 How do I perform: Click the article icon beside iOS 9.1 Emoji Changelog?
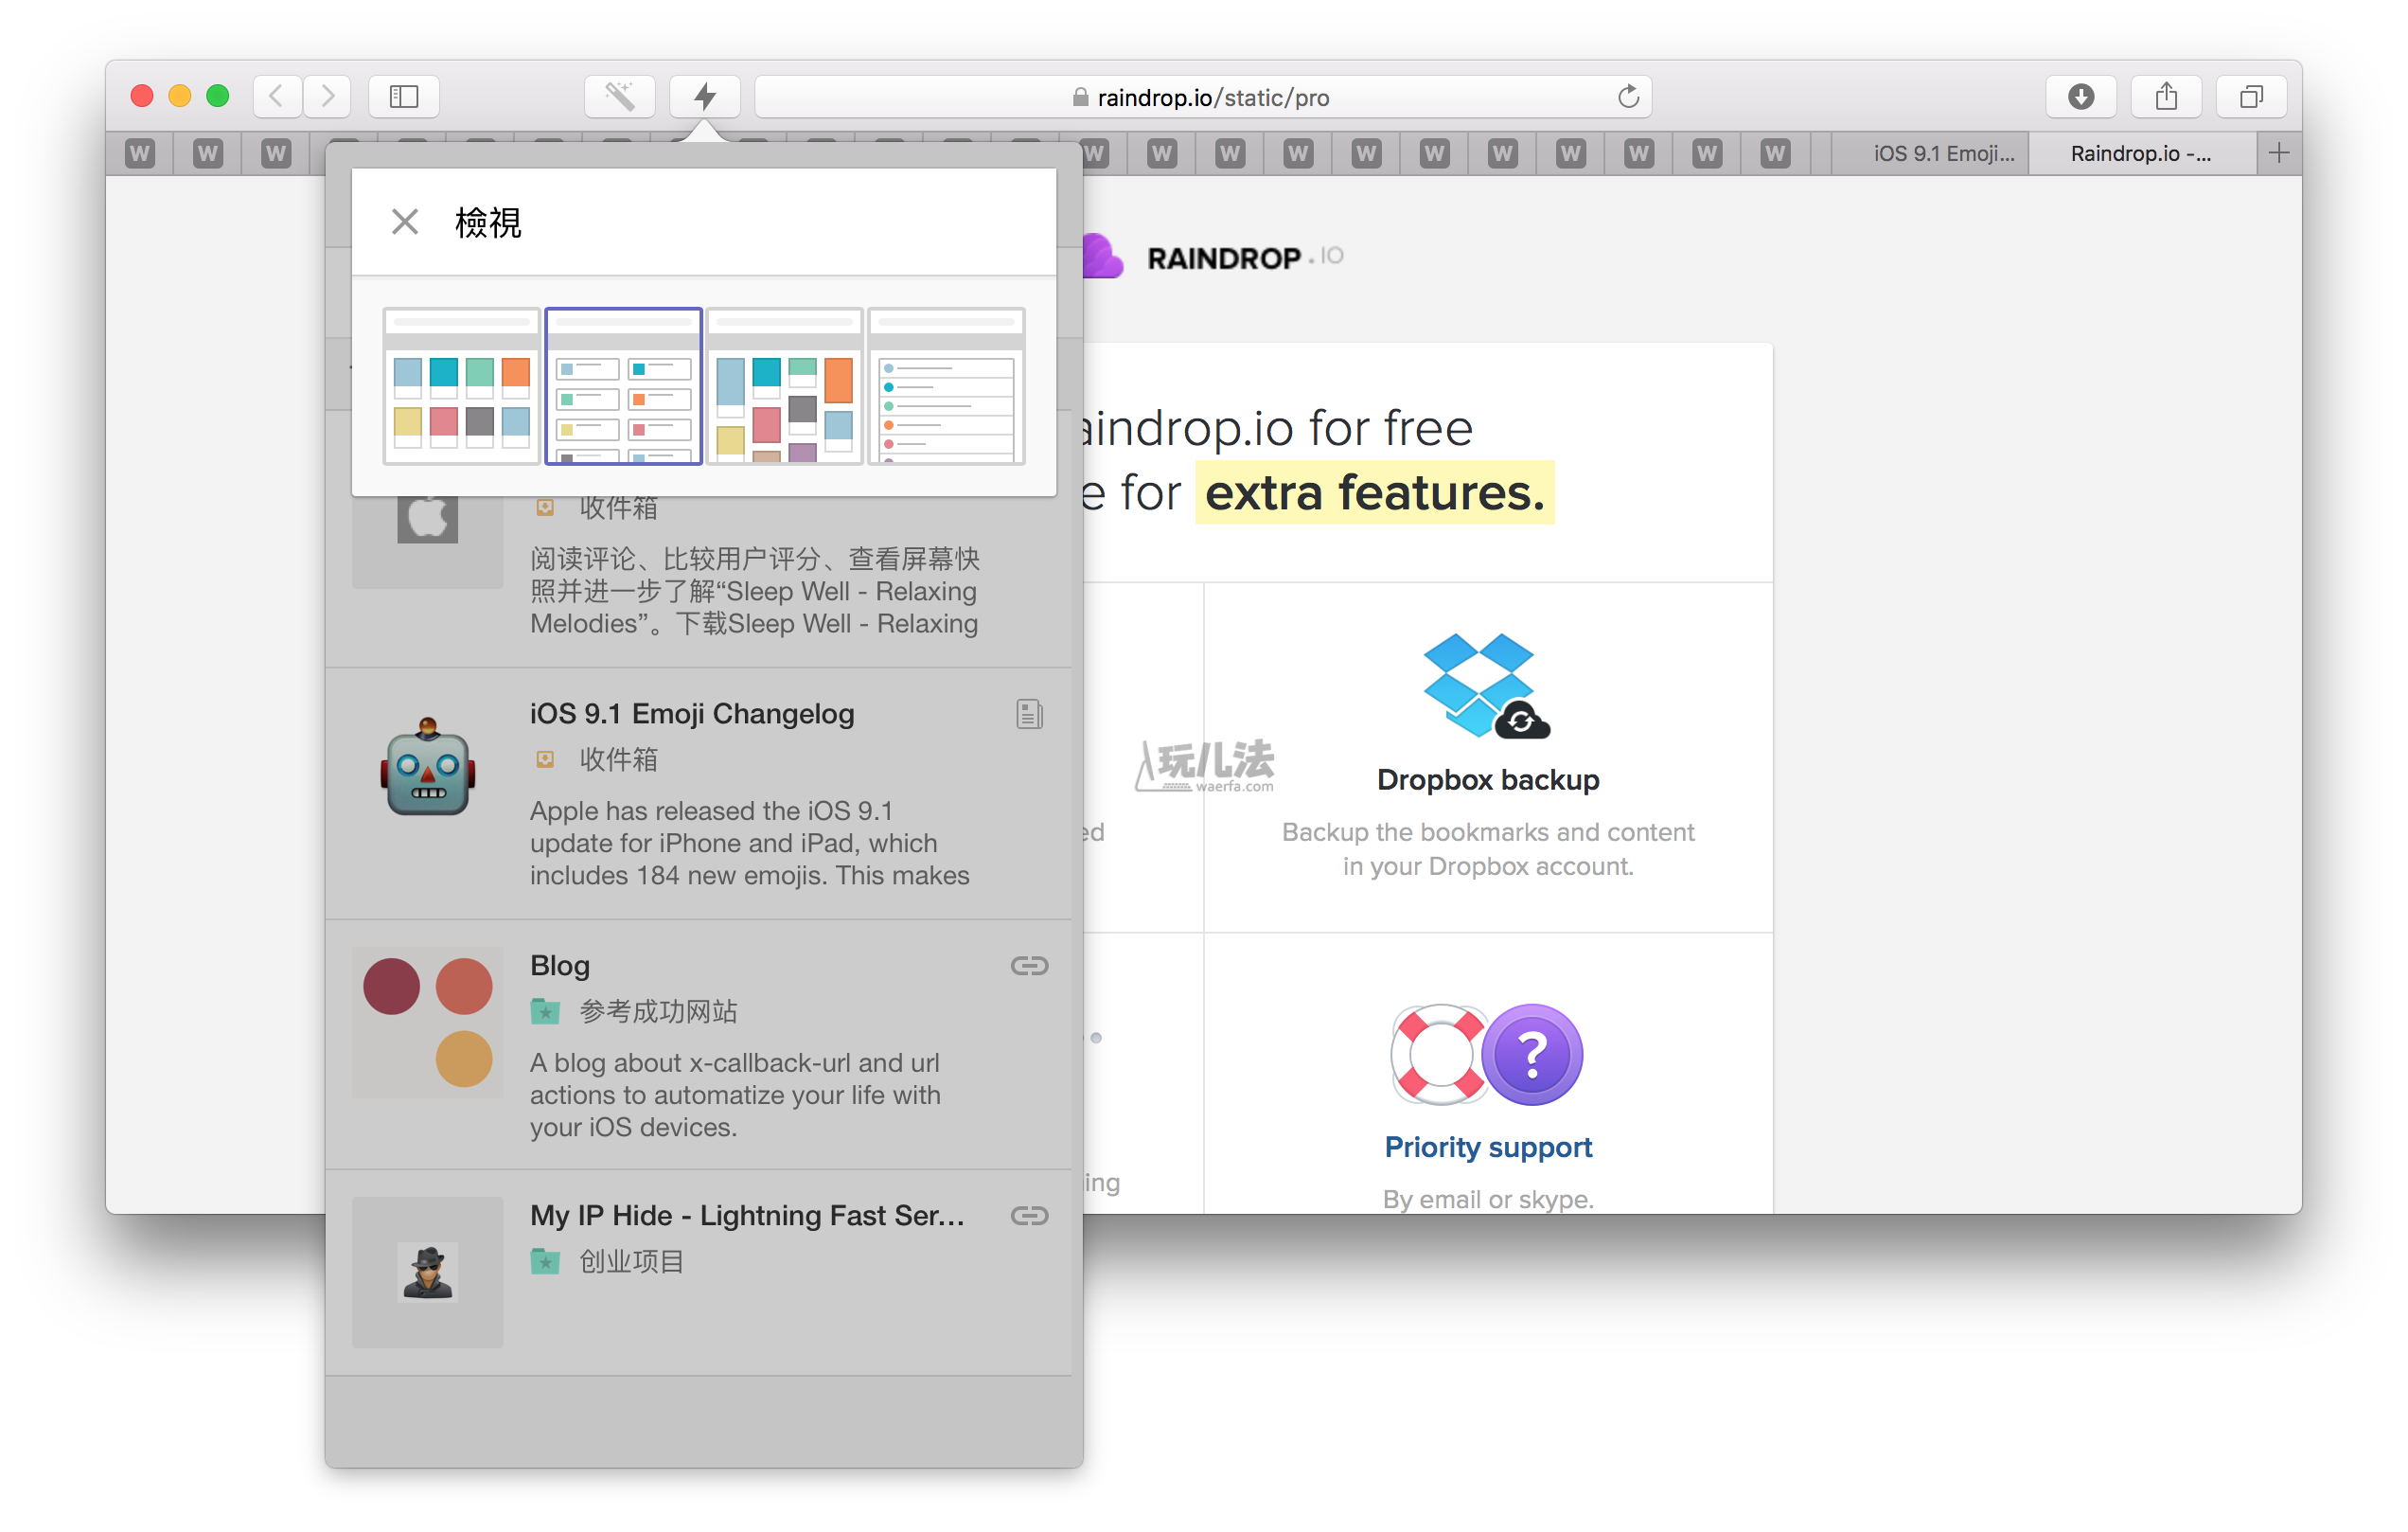click(1029, 714)
